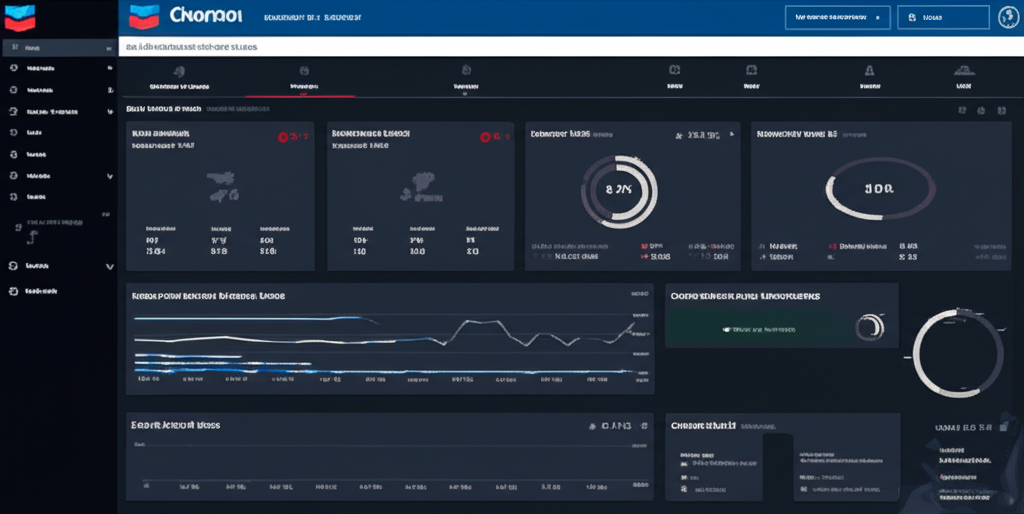Open the dropdown box in the blue header
1024x514 pixels.
[x=837, y=17]
